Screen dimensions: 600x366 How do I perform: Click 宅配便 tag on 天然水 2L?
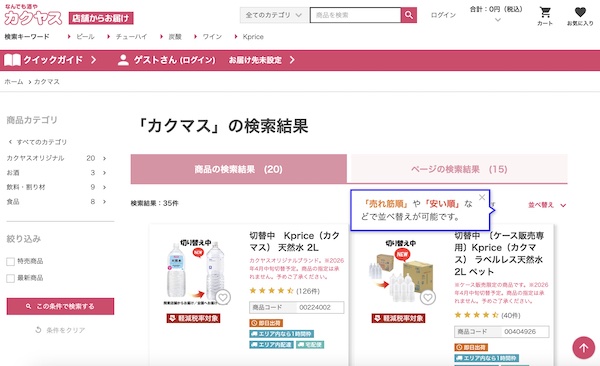point(310,345)
